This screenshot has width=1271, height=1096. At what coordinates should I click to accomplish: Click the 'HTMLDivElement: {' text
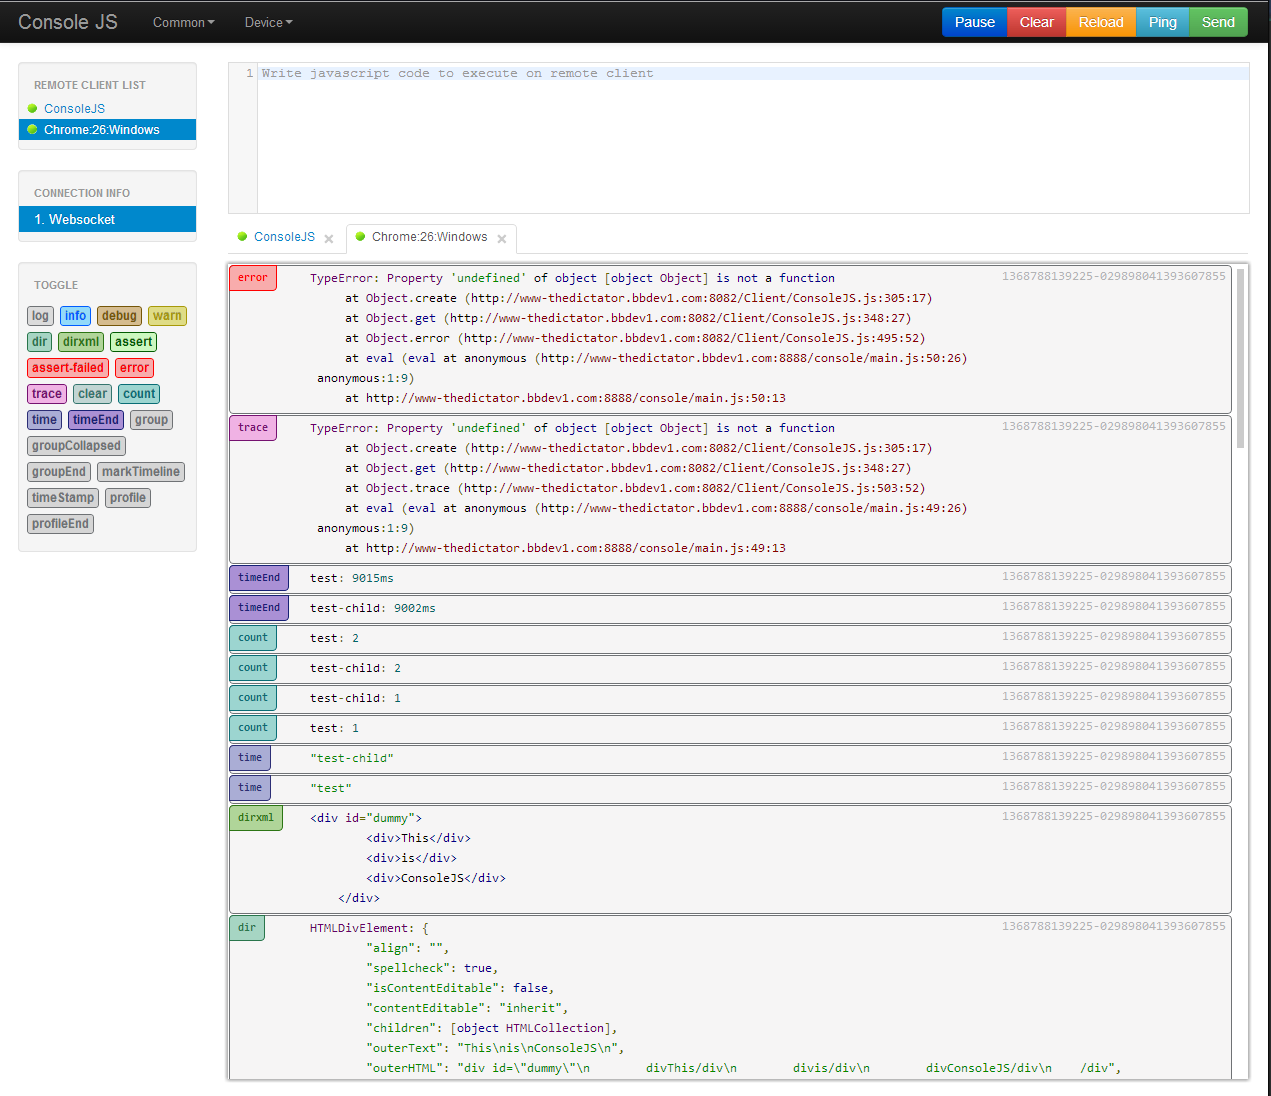369,928
